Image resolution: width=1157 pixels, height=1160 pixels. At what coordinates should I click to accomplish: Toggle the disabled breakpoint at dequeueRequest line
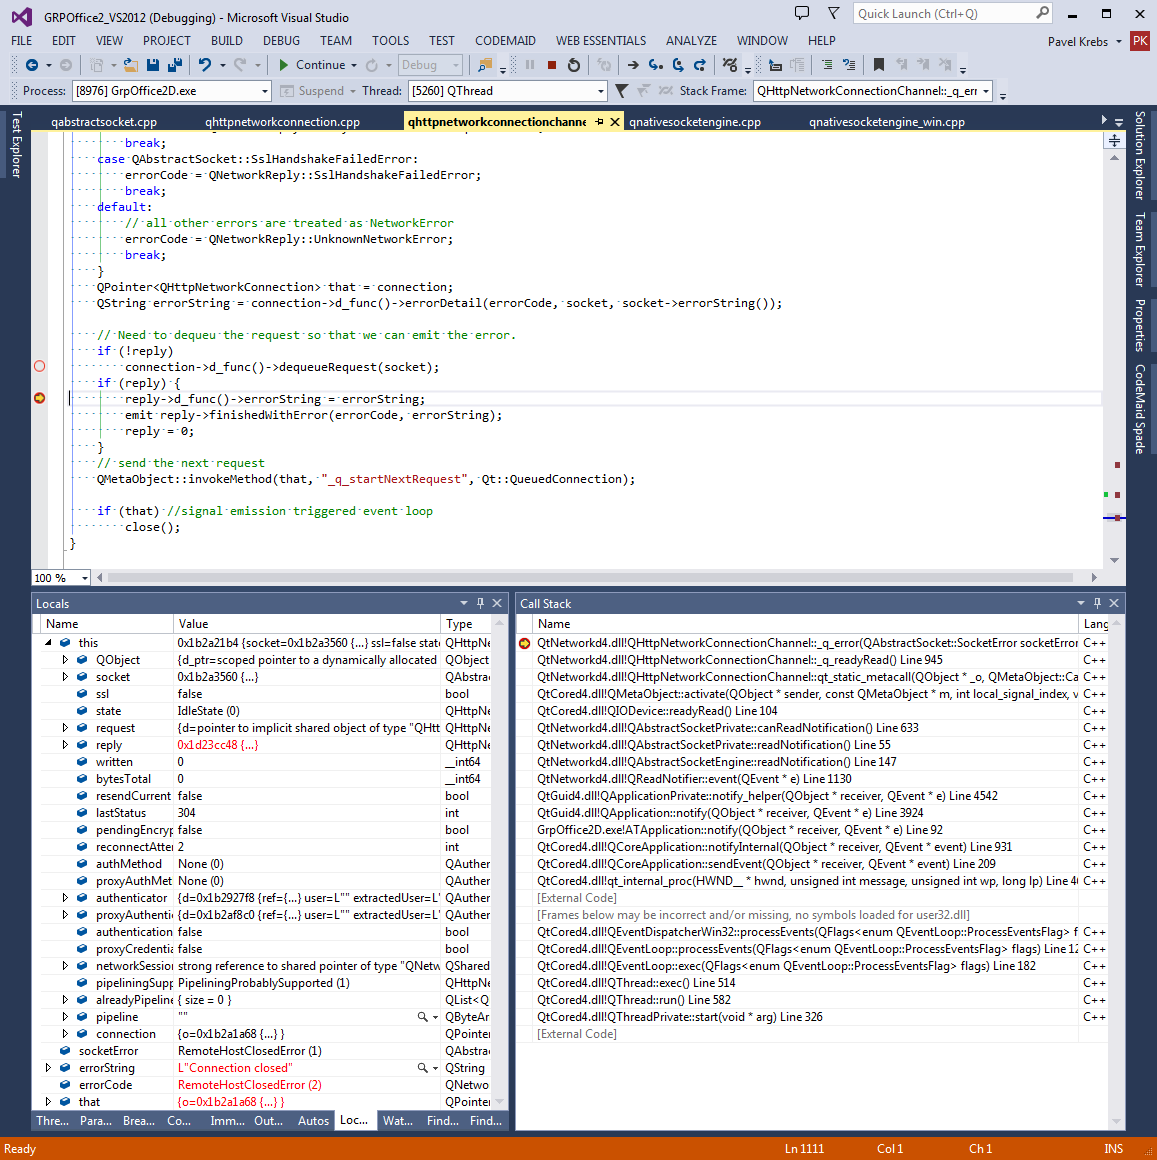[40, 367]
